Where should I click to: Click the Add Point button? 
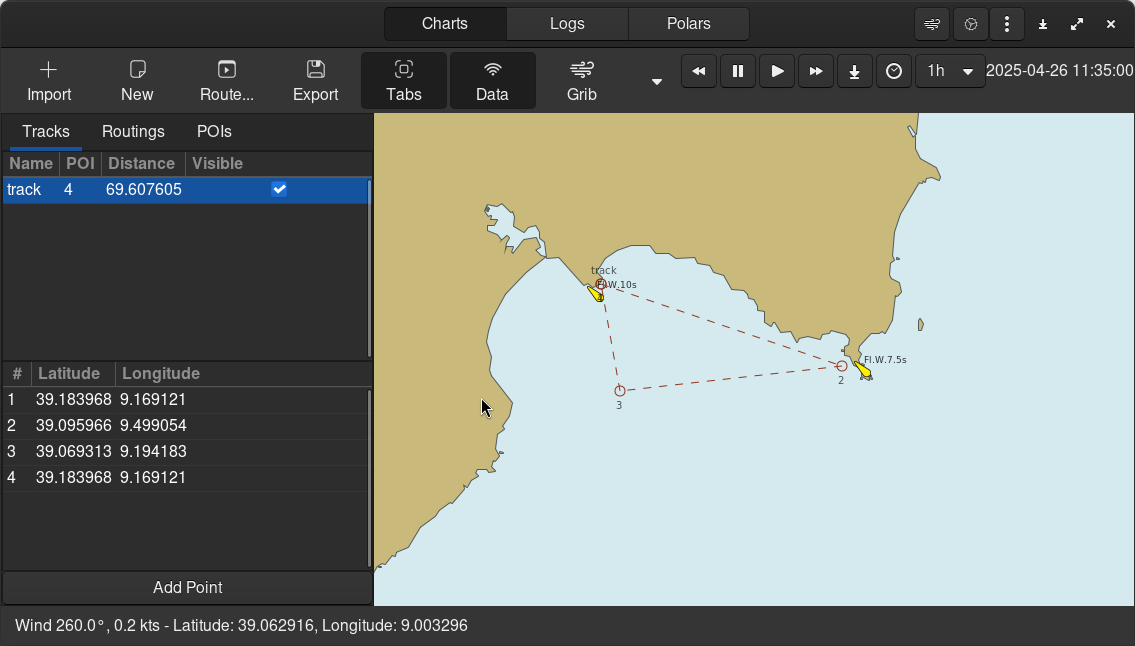(187, 587)
